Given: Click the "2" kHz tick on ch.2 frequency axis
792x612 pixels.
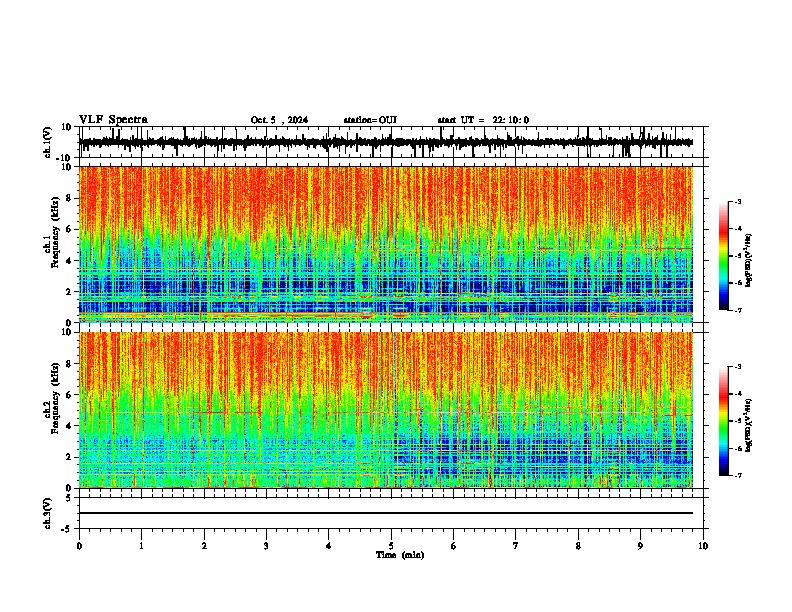Looking at the screenshot, I should tap(69, 457).
